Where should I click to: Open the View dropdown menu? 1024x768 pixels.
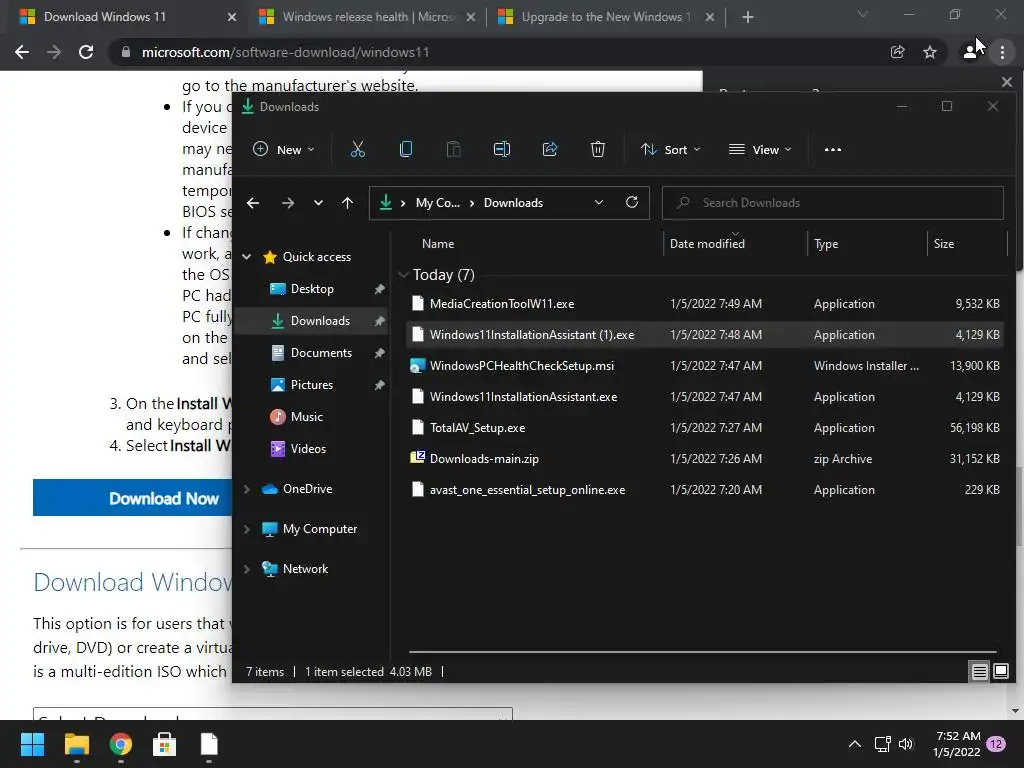tap(760, 150)
